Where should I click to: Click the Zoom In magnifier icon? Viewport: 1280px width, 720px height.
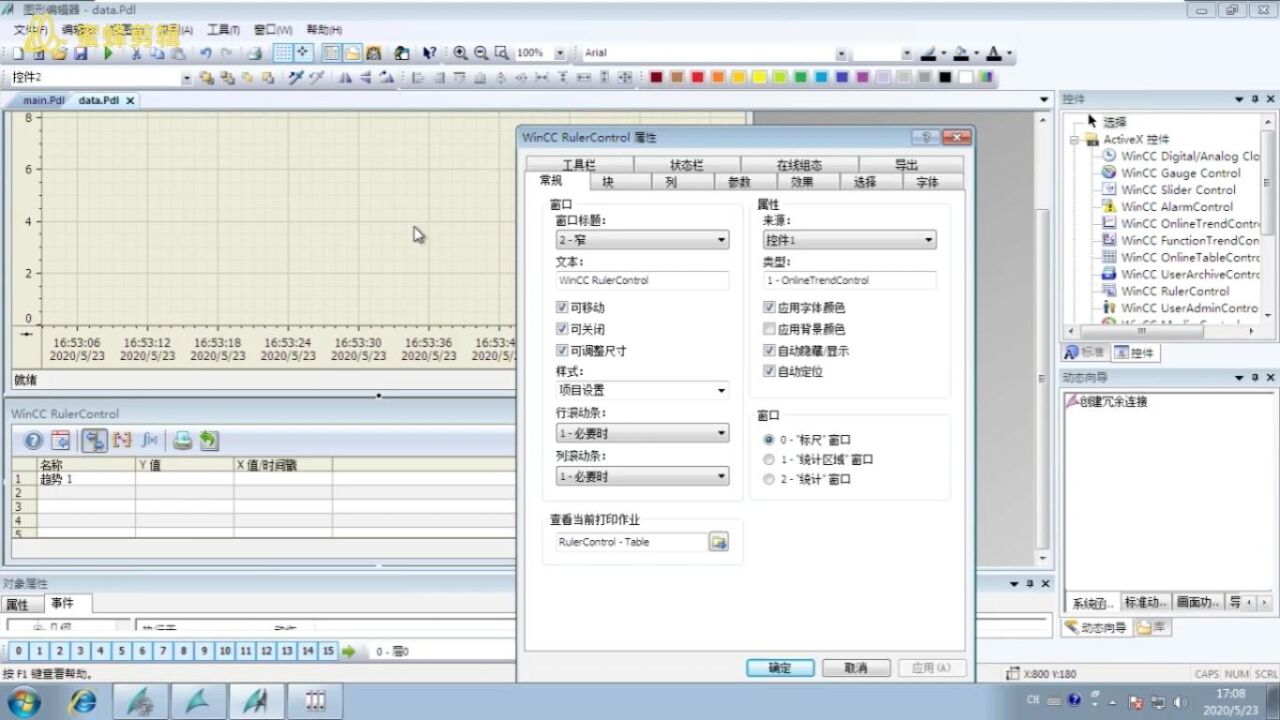[460, 53]
